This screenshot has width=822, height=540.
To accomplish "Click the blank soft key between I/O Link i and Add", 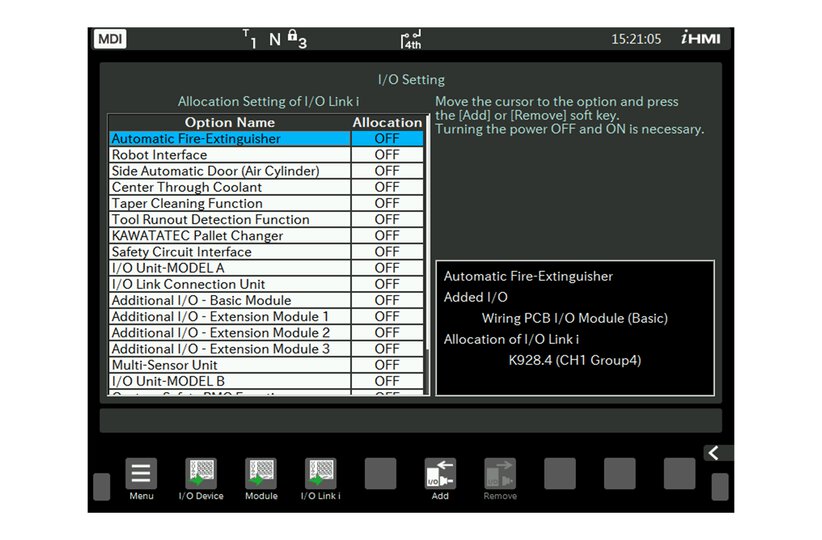I will coord(380,473).
